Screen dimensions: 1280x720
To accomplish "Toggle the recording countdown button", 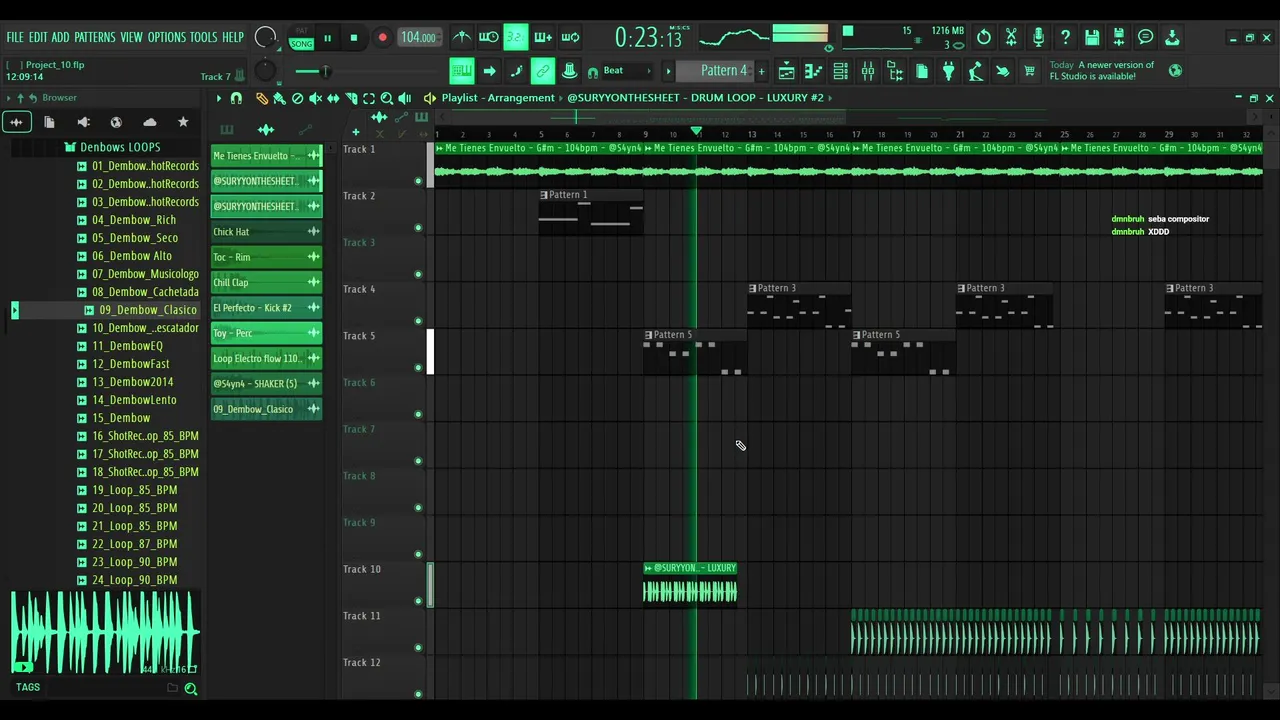I will pyautogui.click(x=515, y=37).
